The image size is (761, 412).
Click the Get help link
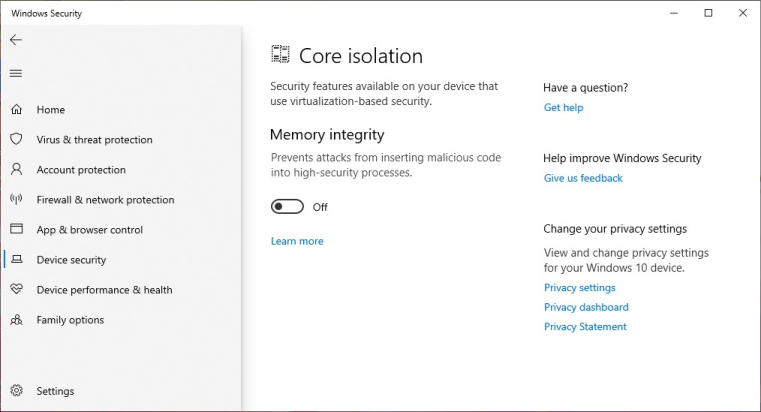click(x=563, y=108)
